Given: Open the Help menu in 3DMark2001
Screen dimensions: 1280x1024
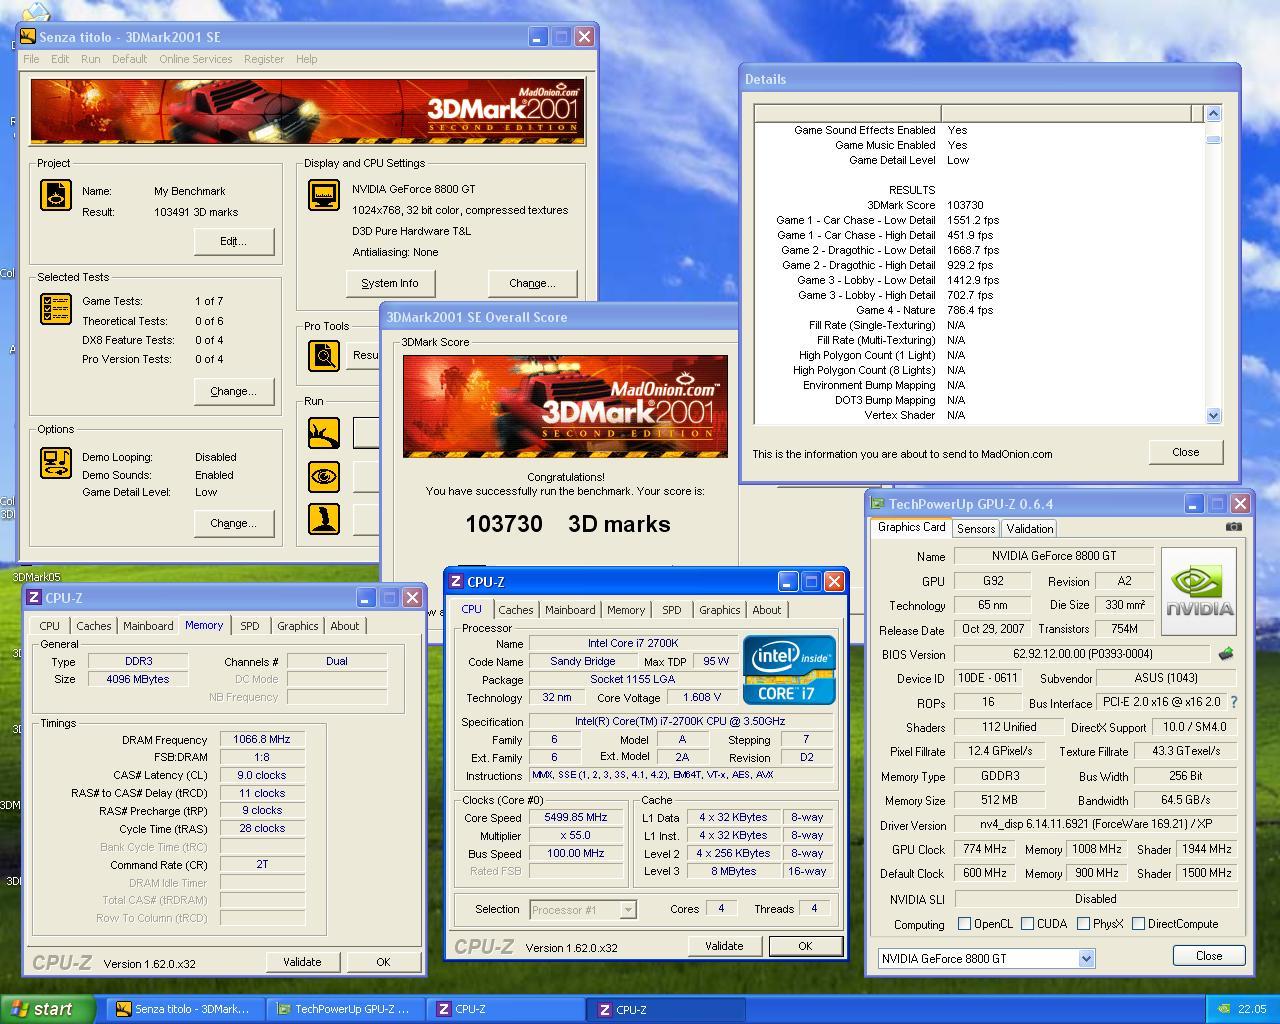Looking at the screenshot, I should (x=306, y=59).
